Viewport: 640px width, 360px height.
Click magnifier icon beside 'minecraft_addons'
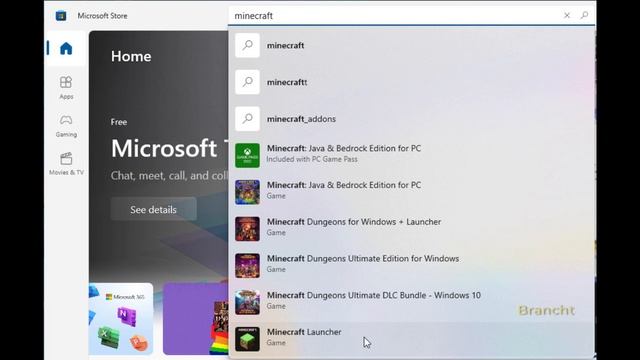[247, 119]
